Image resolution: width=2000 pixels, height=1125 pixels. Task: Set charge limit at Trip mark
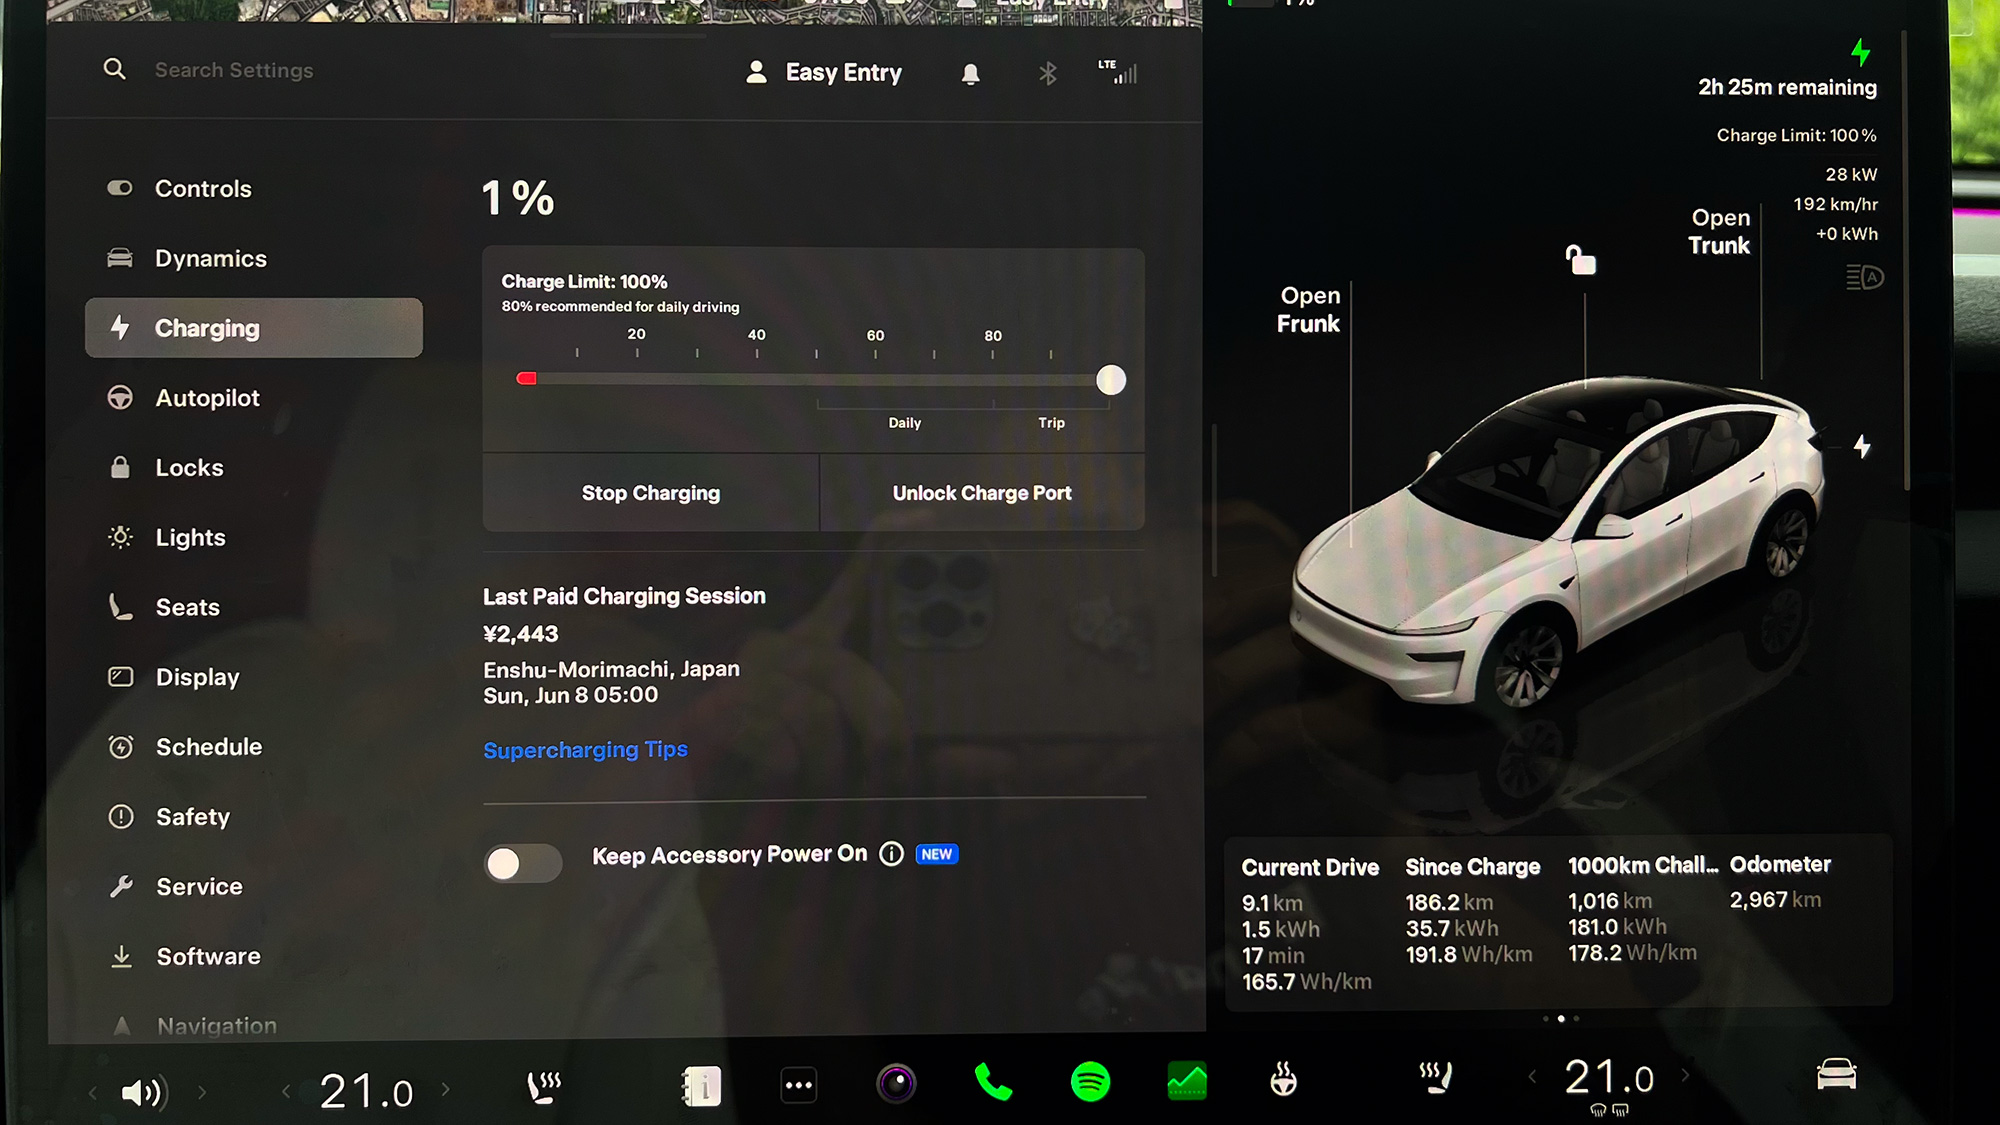click(x=1051, y=423)
